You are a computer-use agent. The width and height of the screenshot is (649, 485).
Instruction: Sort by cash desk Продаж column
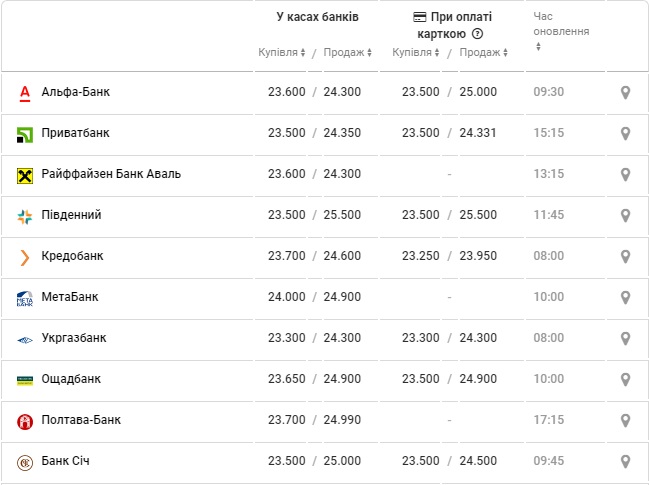[x=348, y=53]
